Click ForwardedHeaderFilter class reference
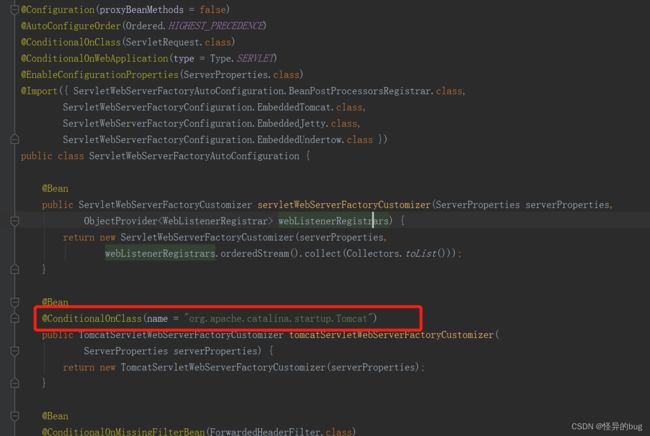 click(265, 431)
